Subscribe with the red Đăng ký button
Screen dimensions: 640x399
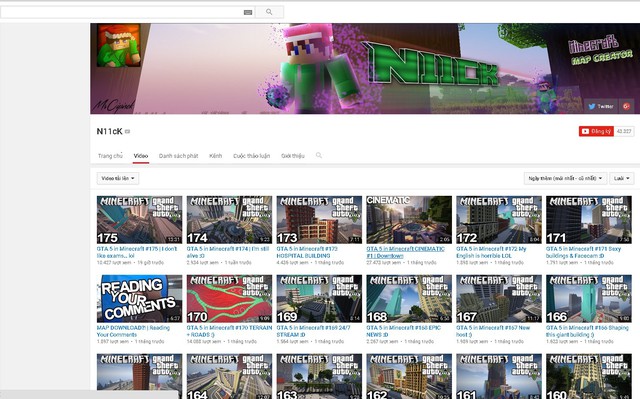596,131
